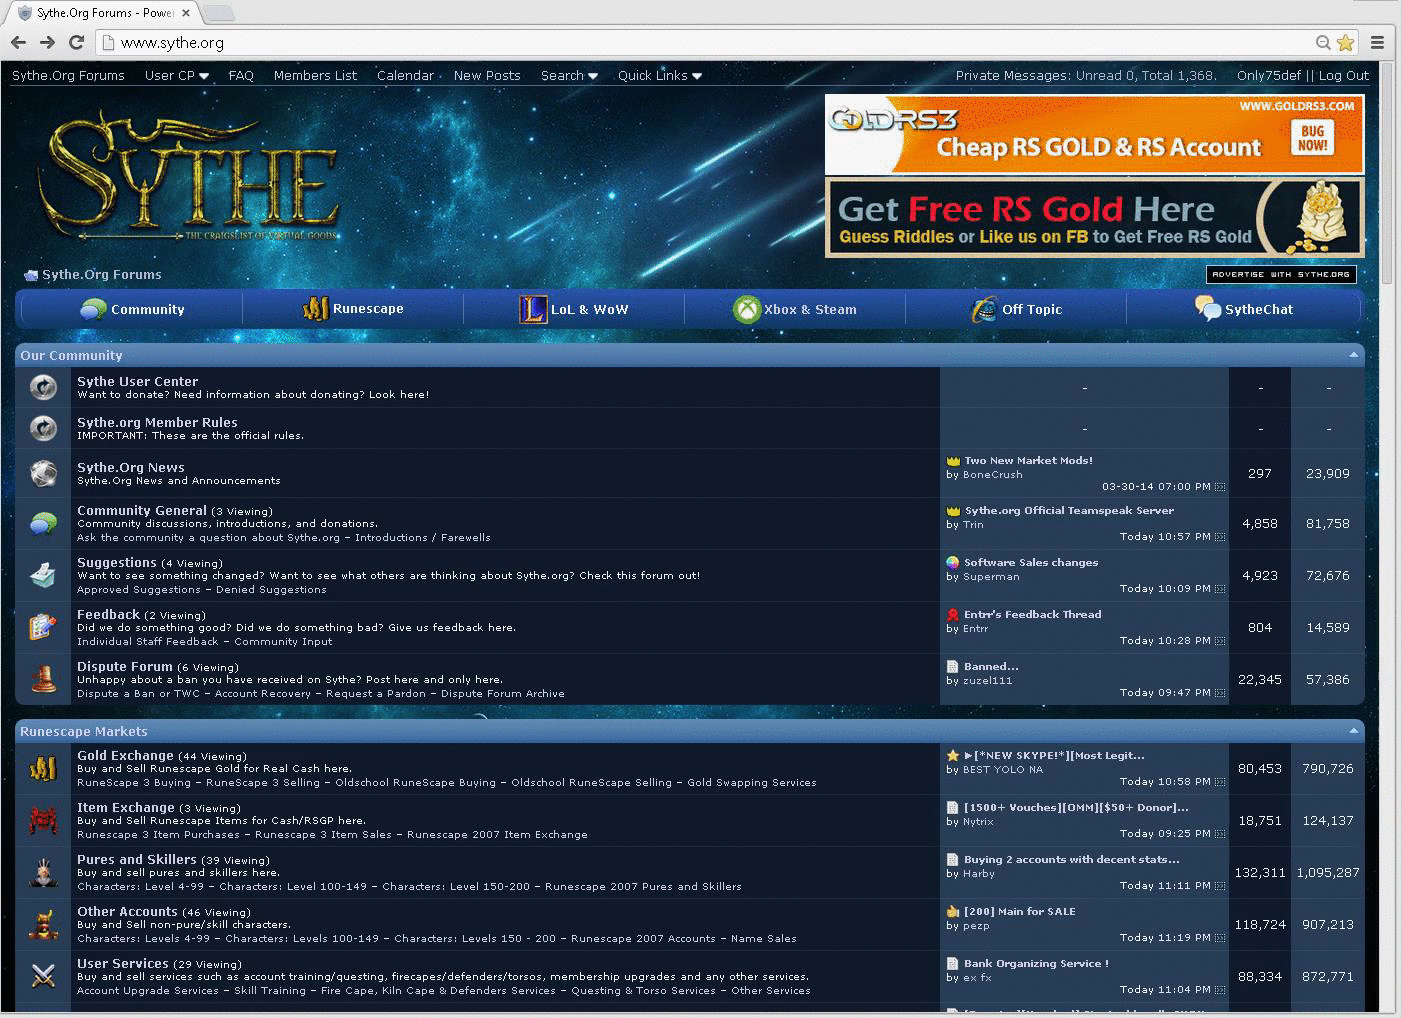The width and height of the screenshot is (1402, 1018).
Task: Select the Off Topic navigation tab
Action: click(1016, 309)
